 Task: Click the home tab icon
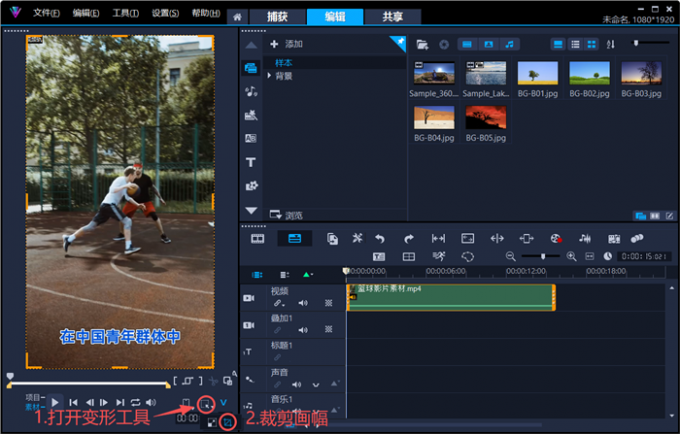[x=237, y=17]
